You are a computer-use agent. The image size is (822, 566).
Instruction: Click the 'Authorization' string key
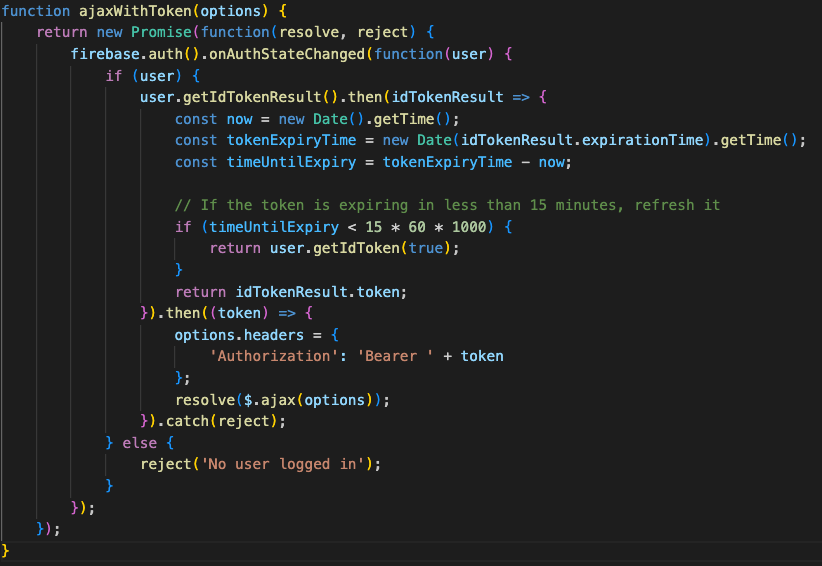(x=274, y=356)
